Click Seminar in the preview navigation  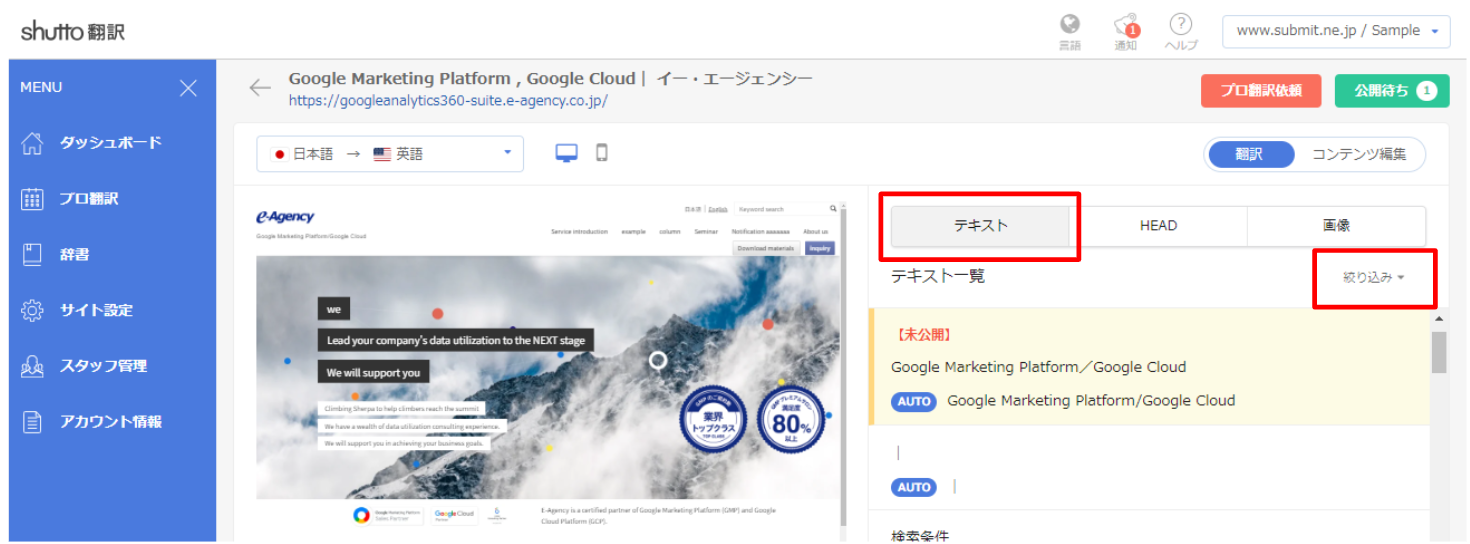click(x=706, y=231)
